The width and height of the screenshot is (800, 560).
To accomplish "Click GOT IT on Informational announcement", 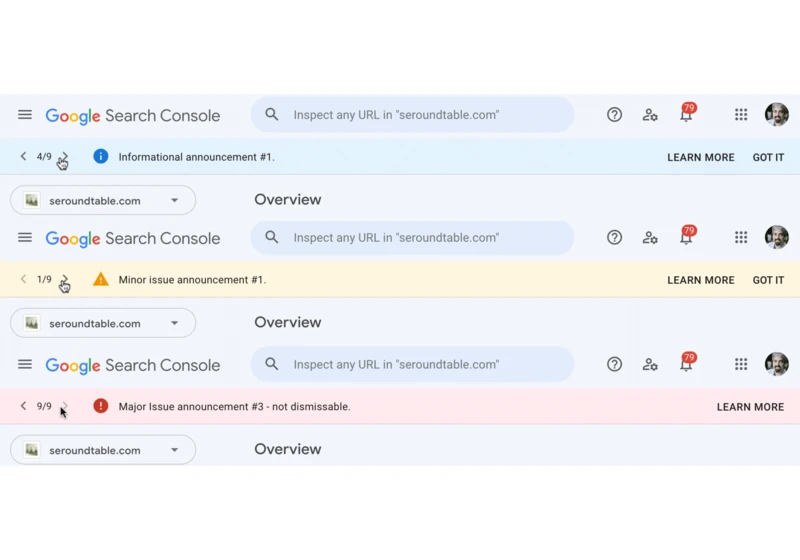I will coord(768,157).
